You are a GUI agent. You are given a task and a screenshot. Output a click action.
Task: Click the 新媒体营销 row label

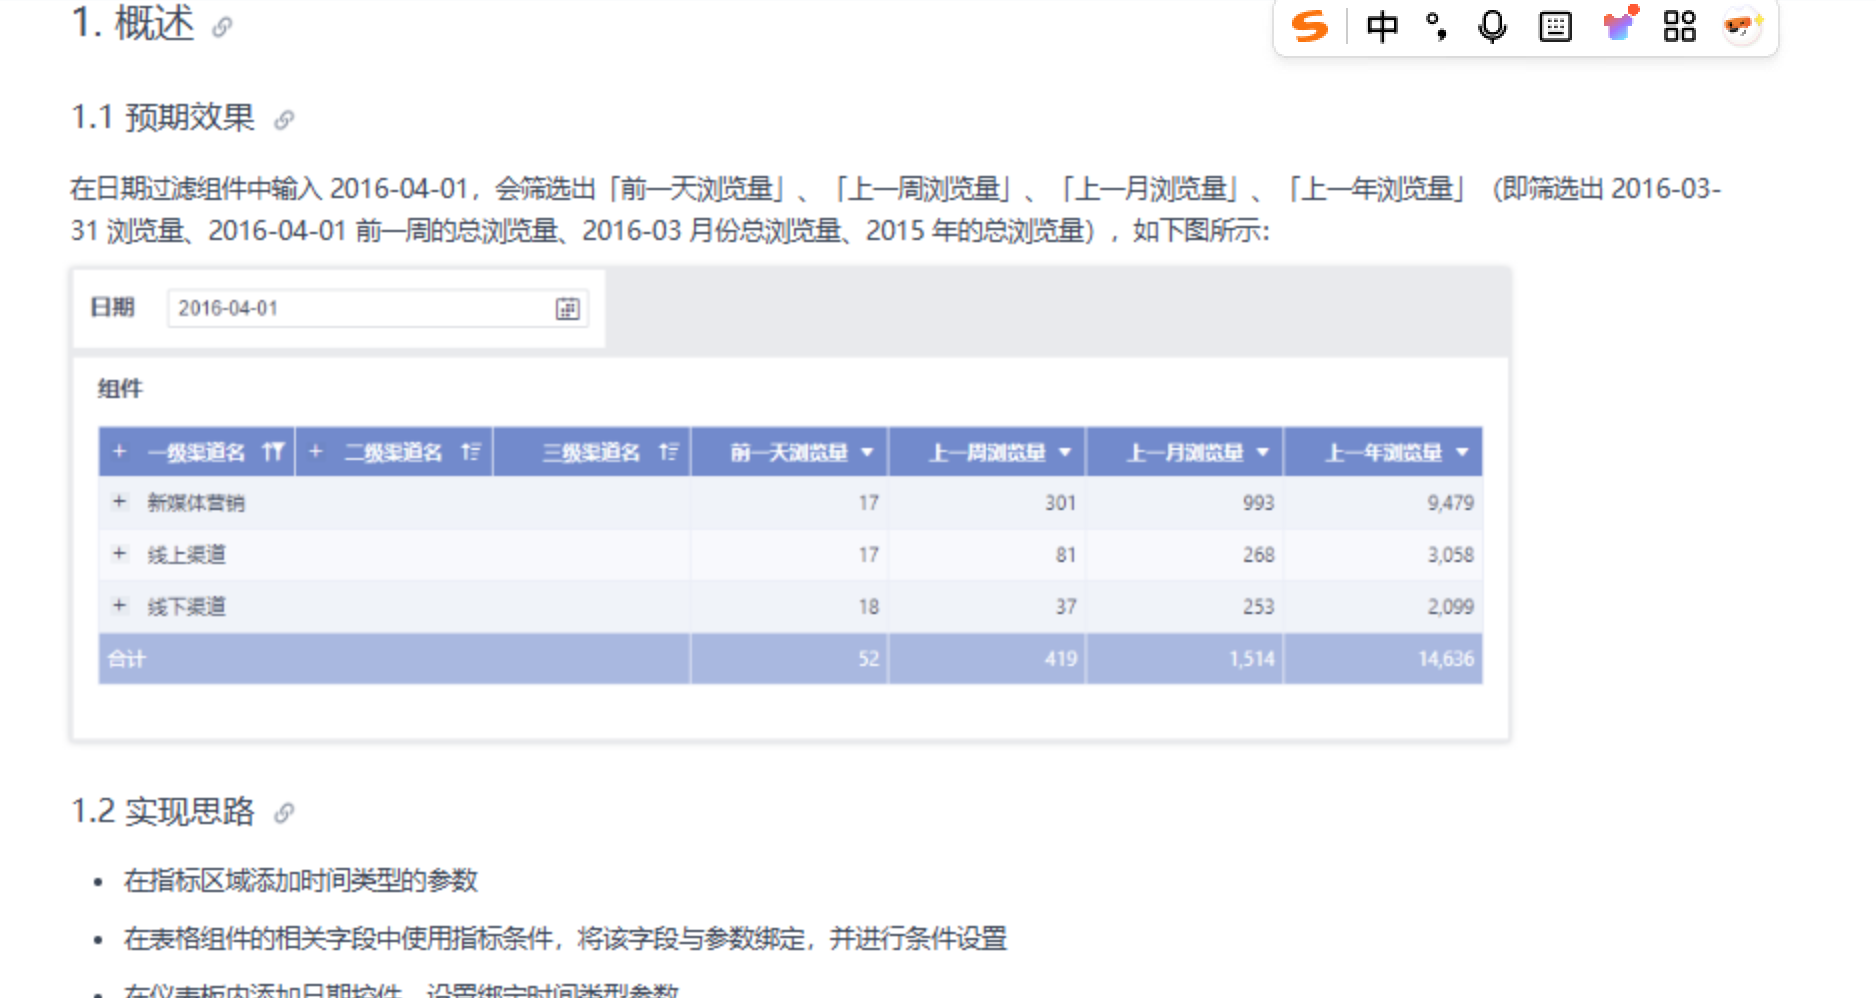(x=196, y=503)
